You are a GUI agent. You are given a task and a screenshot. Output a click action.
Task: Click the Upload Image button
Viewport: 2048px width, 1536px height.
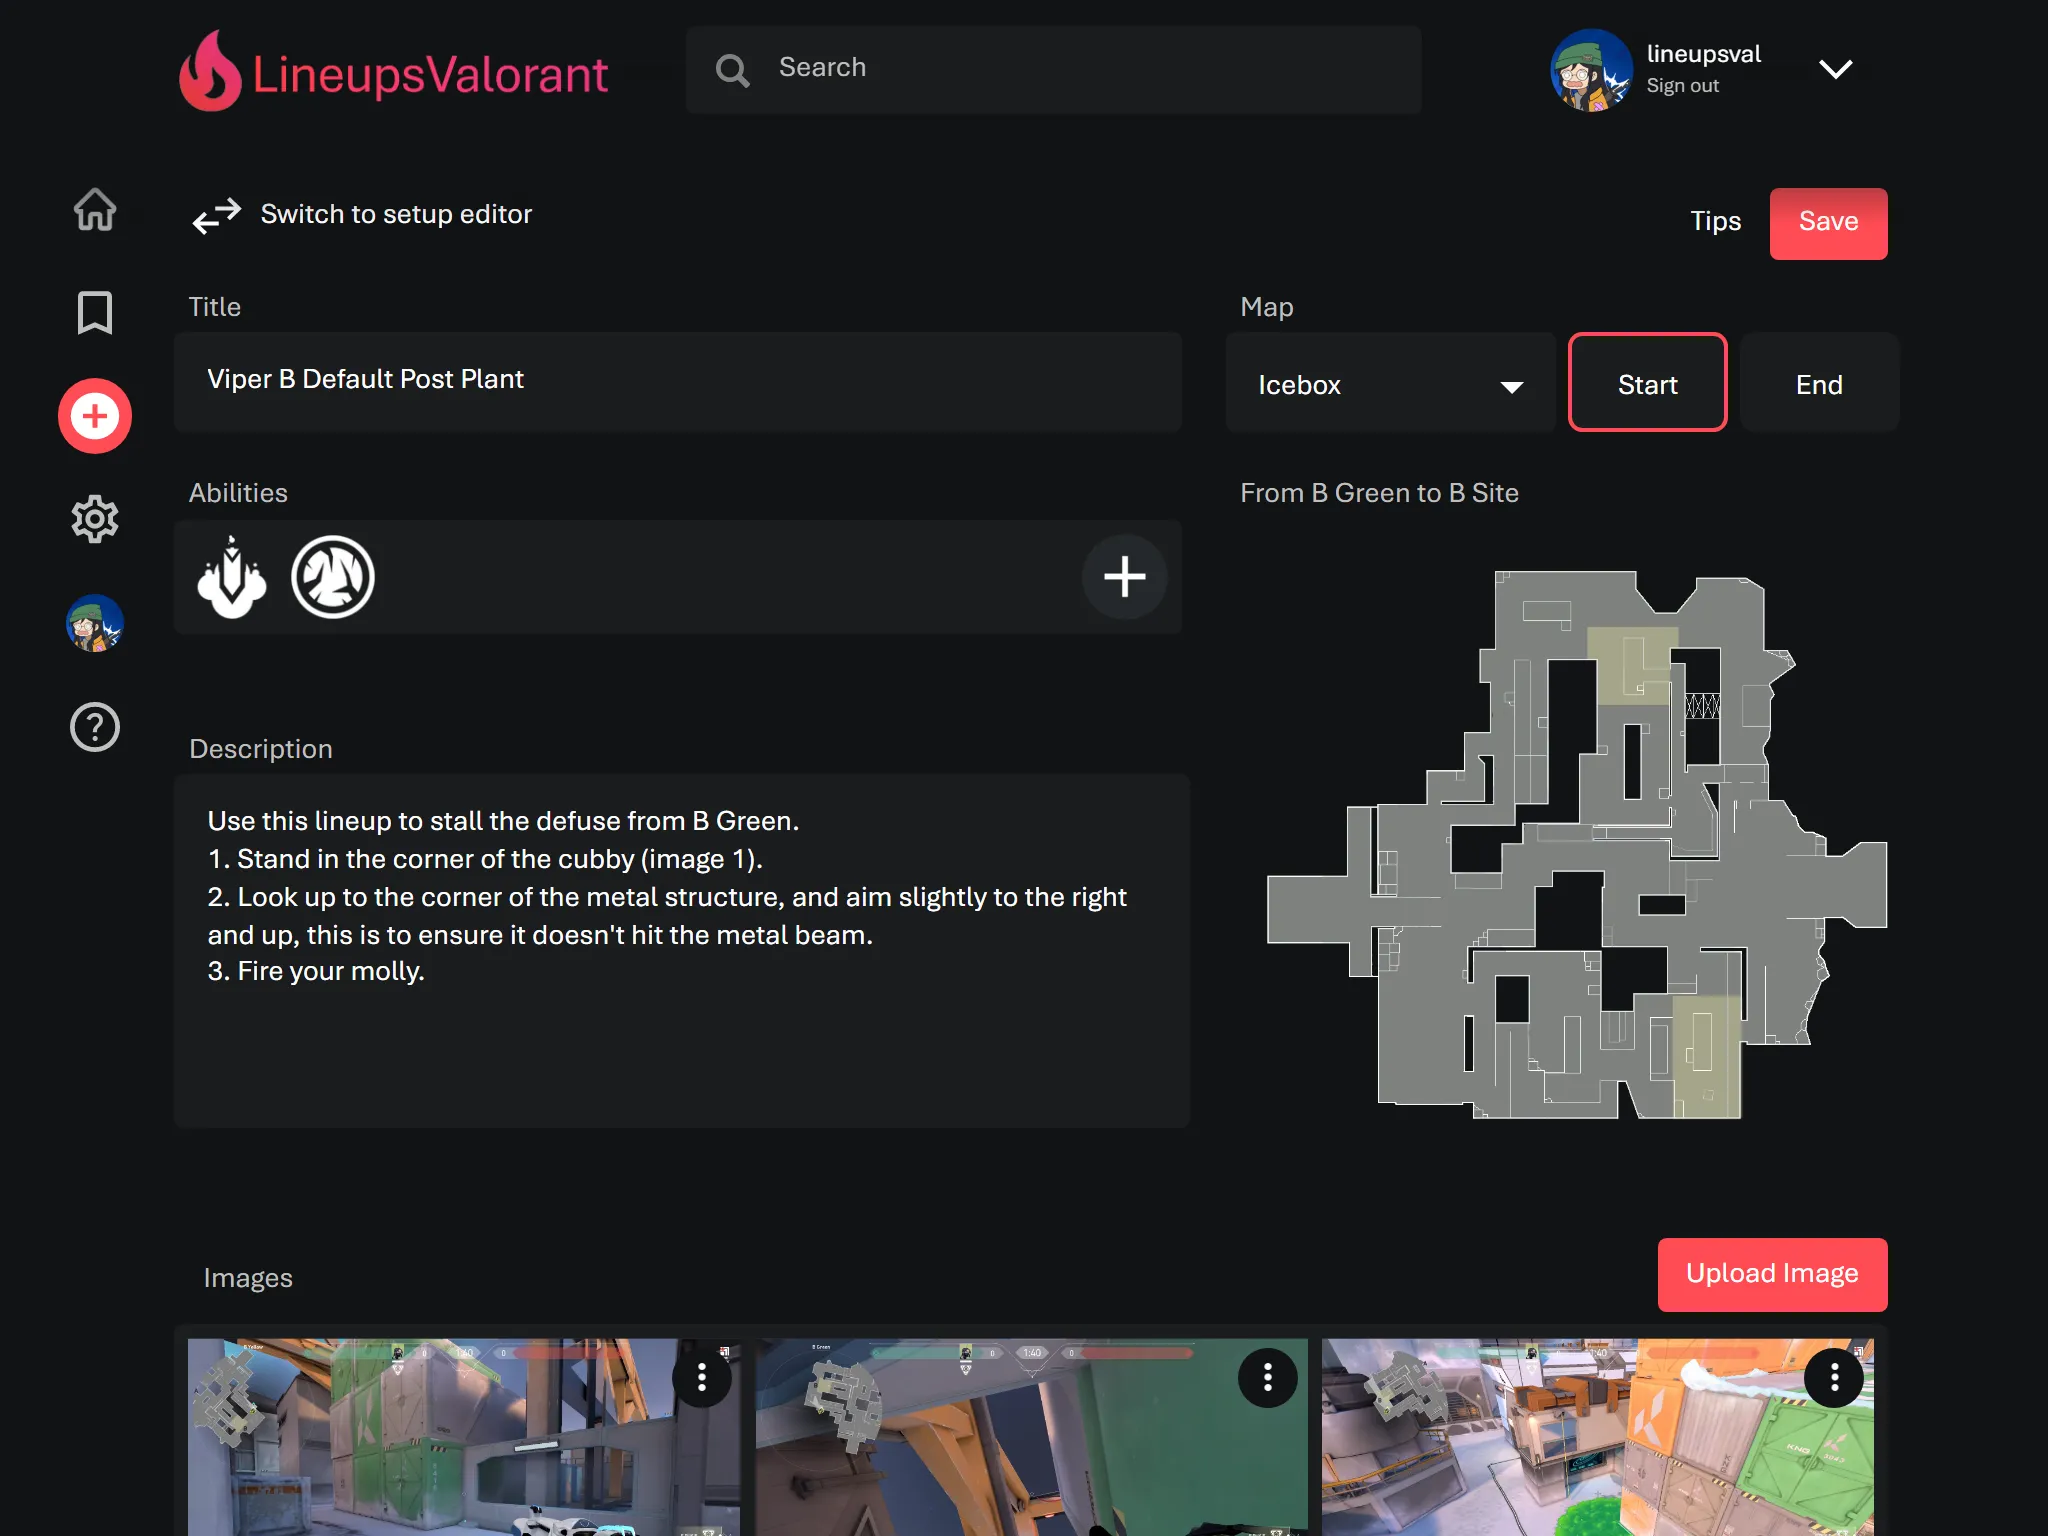(1771, 1273)
